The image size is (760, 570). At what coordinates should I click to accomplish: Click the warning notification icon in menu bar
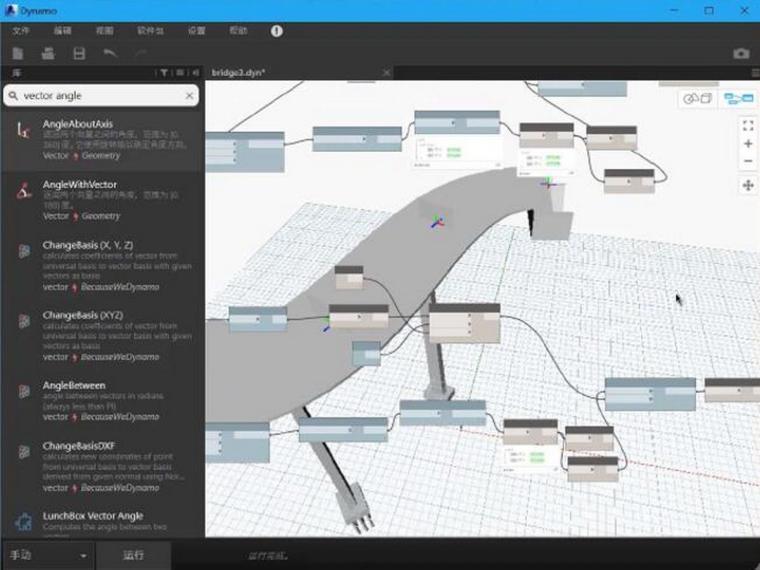pyautogui.click(x=276, y=31)
